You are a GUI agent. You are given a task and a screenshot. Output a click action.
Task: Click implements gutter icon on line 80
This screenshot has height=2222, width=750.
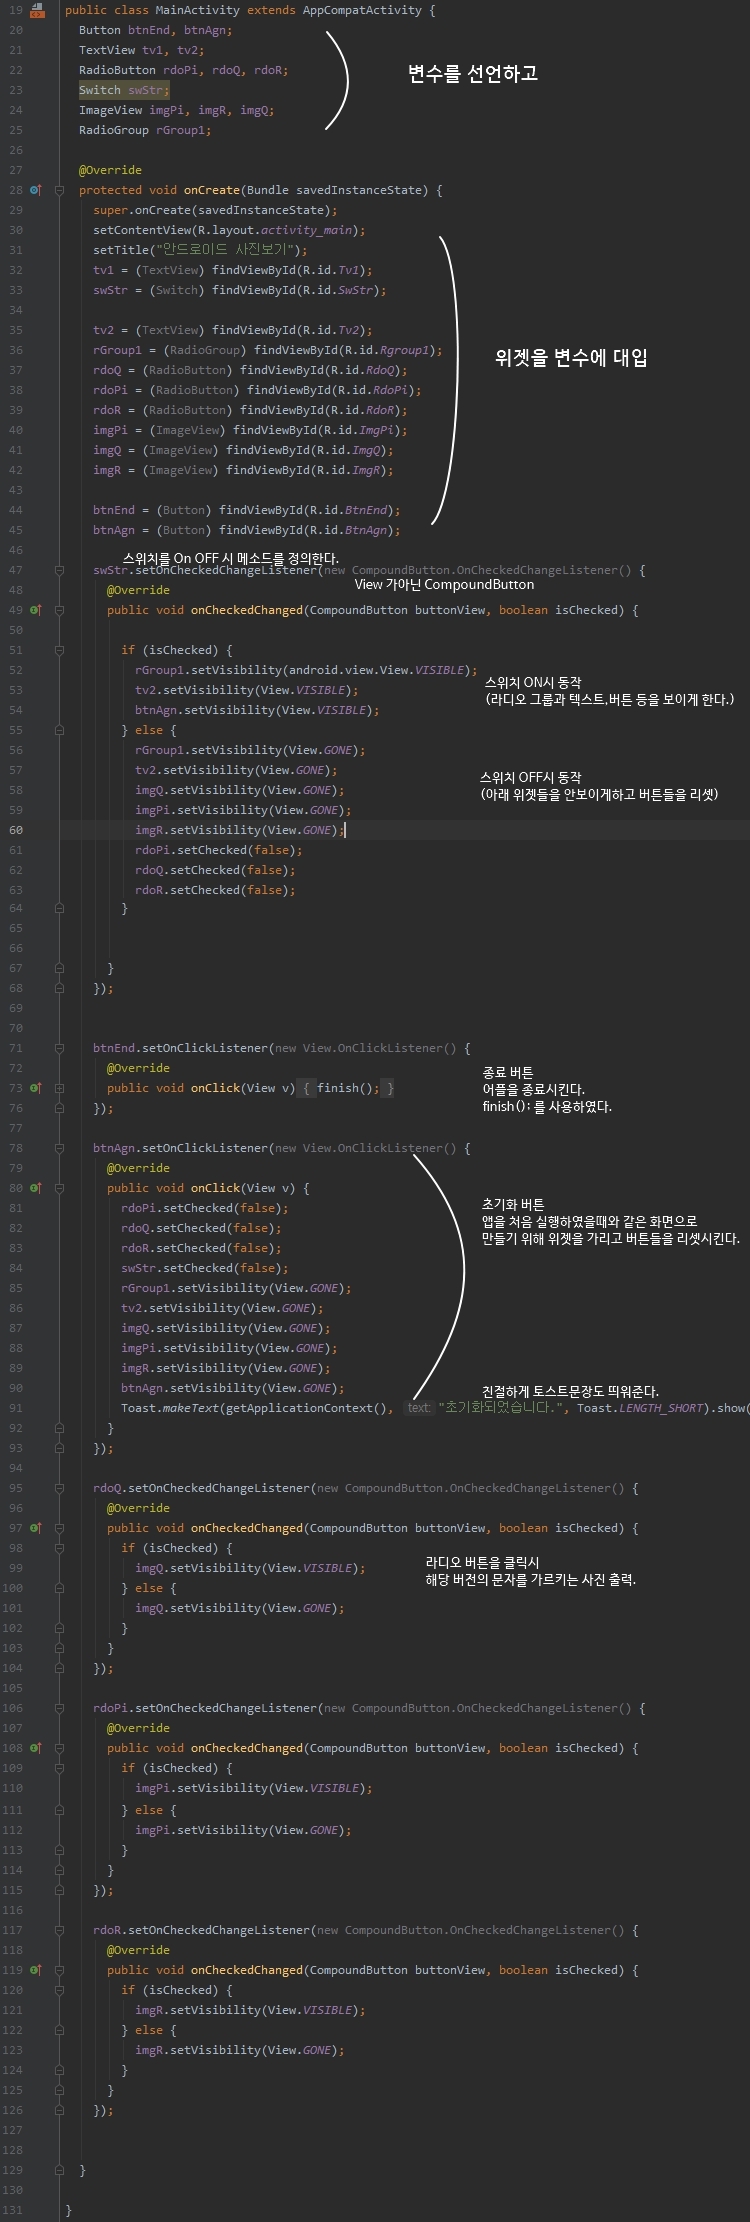pos(35,1188)
